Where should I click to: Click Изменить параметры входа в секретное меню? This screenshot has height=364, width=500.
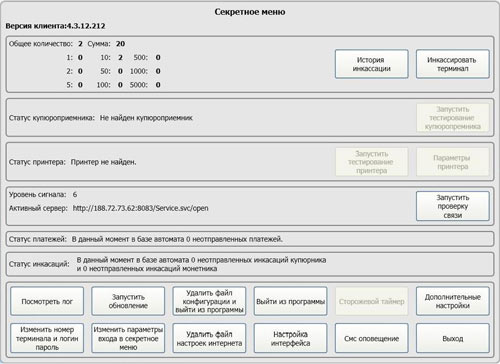point(128,338)
